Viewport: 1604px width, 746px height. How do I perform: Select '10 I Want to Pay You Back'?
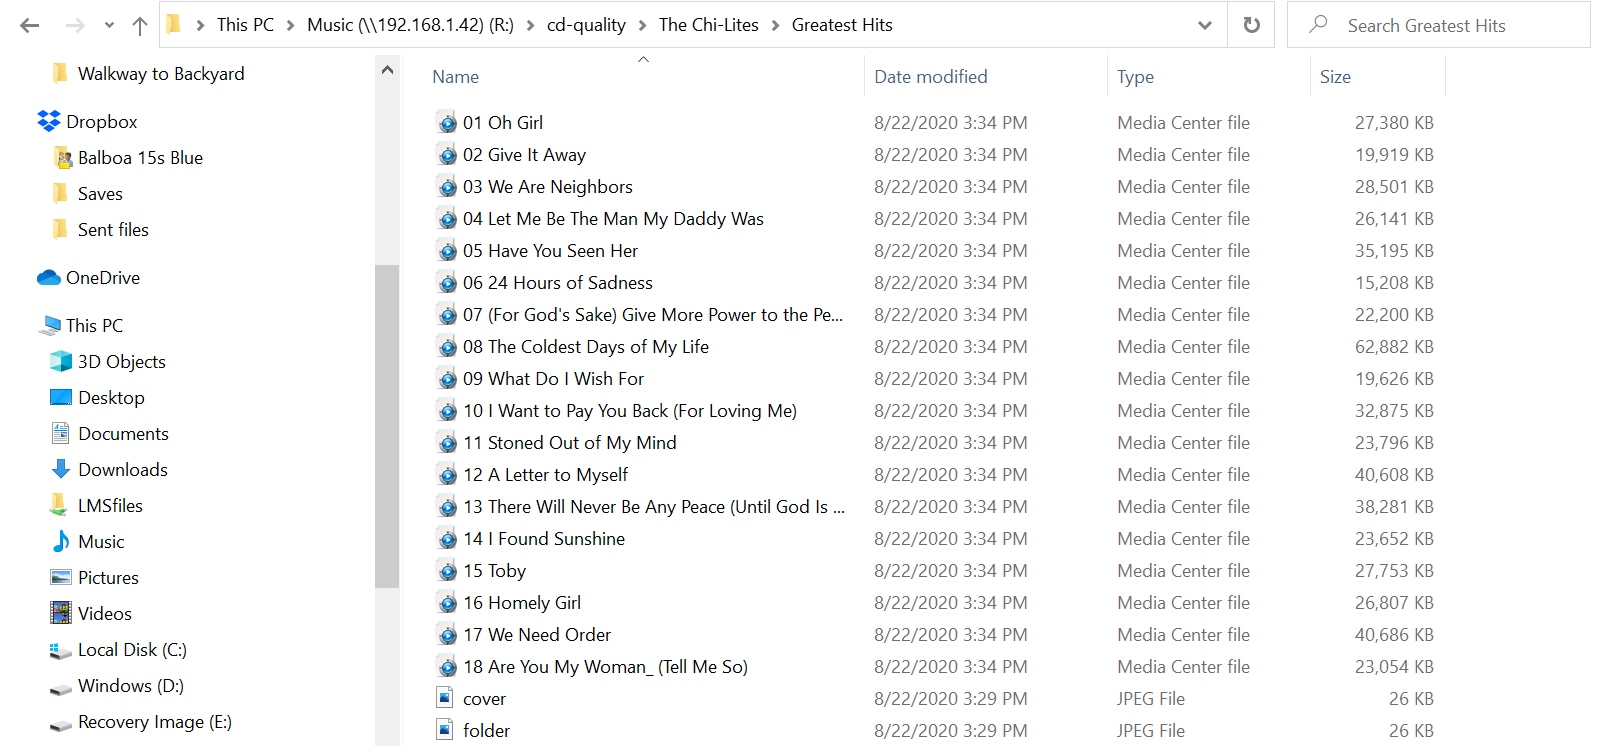pyautogui.click(x=629, y=411)
